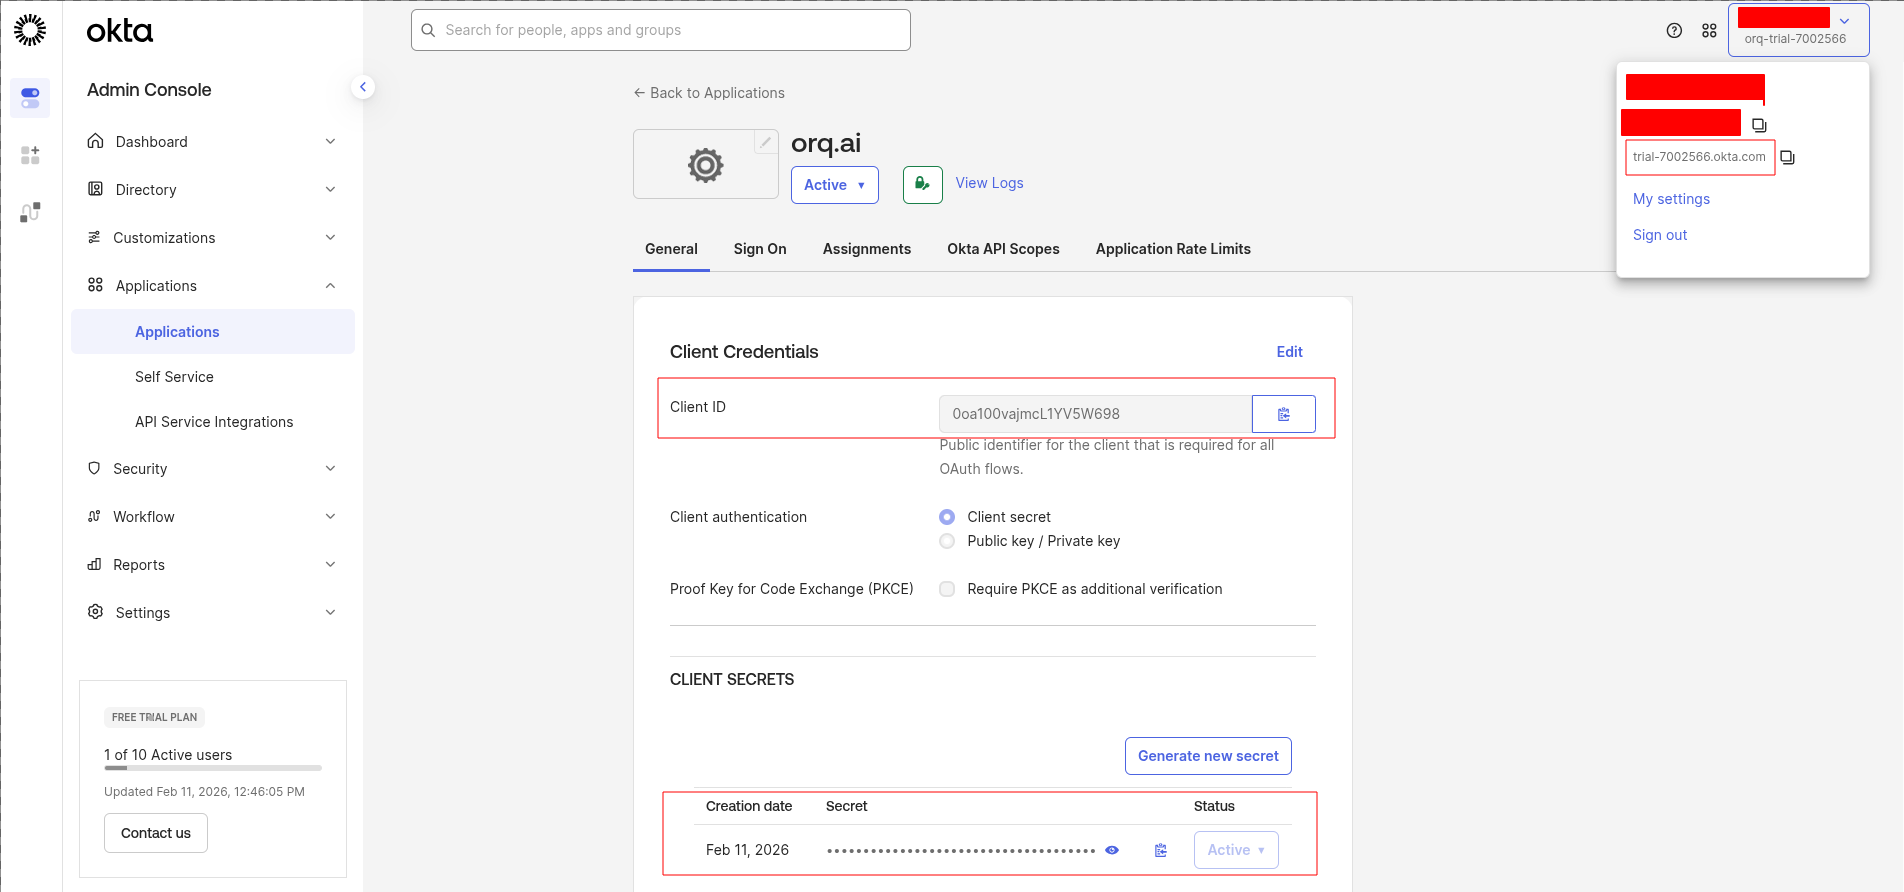This screenshot has width=1904, height=892.
Task: Toggle Require PKCE as additional verification
Action: pos(947,589)
